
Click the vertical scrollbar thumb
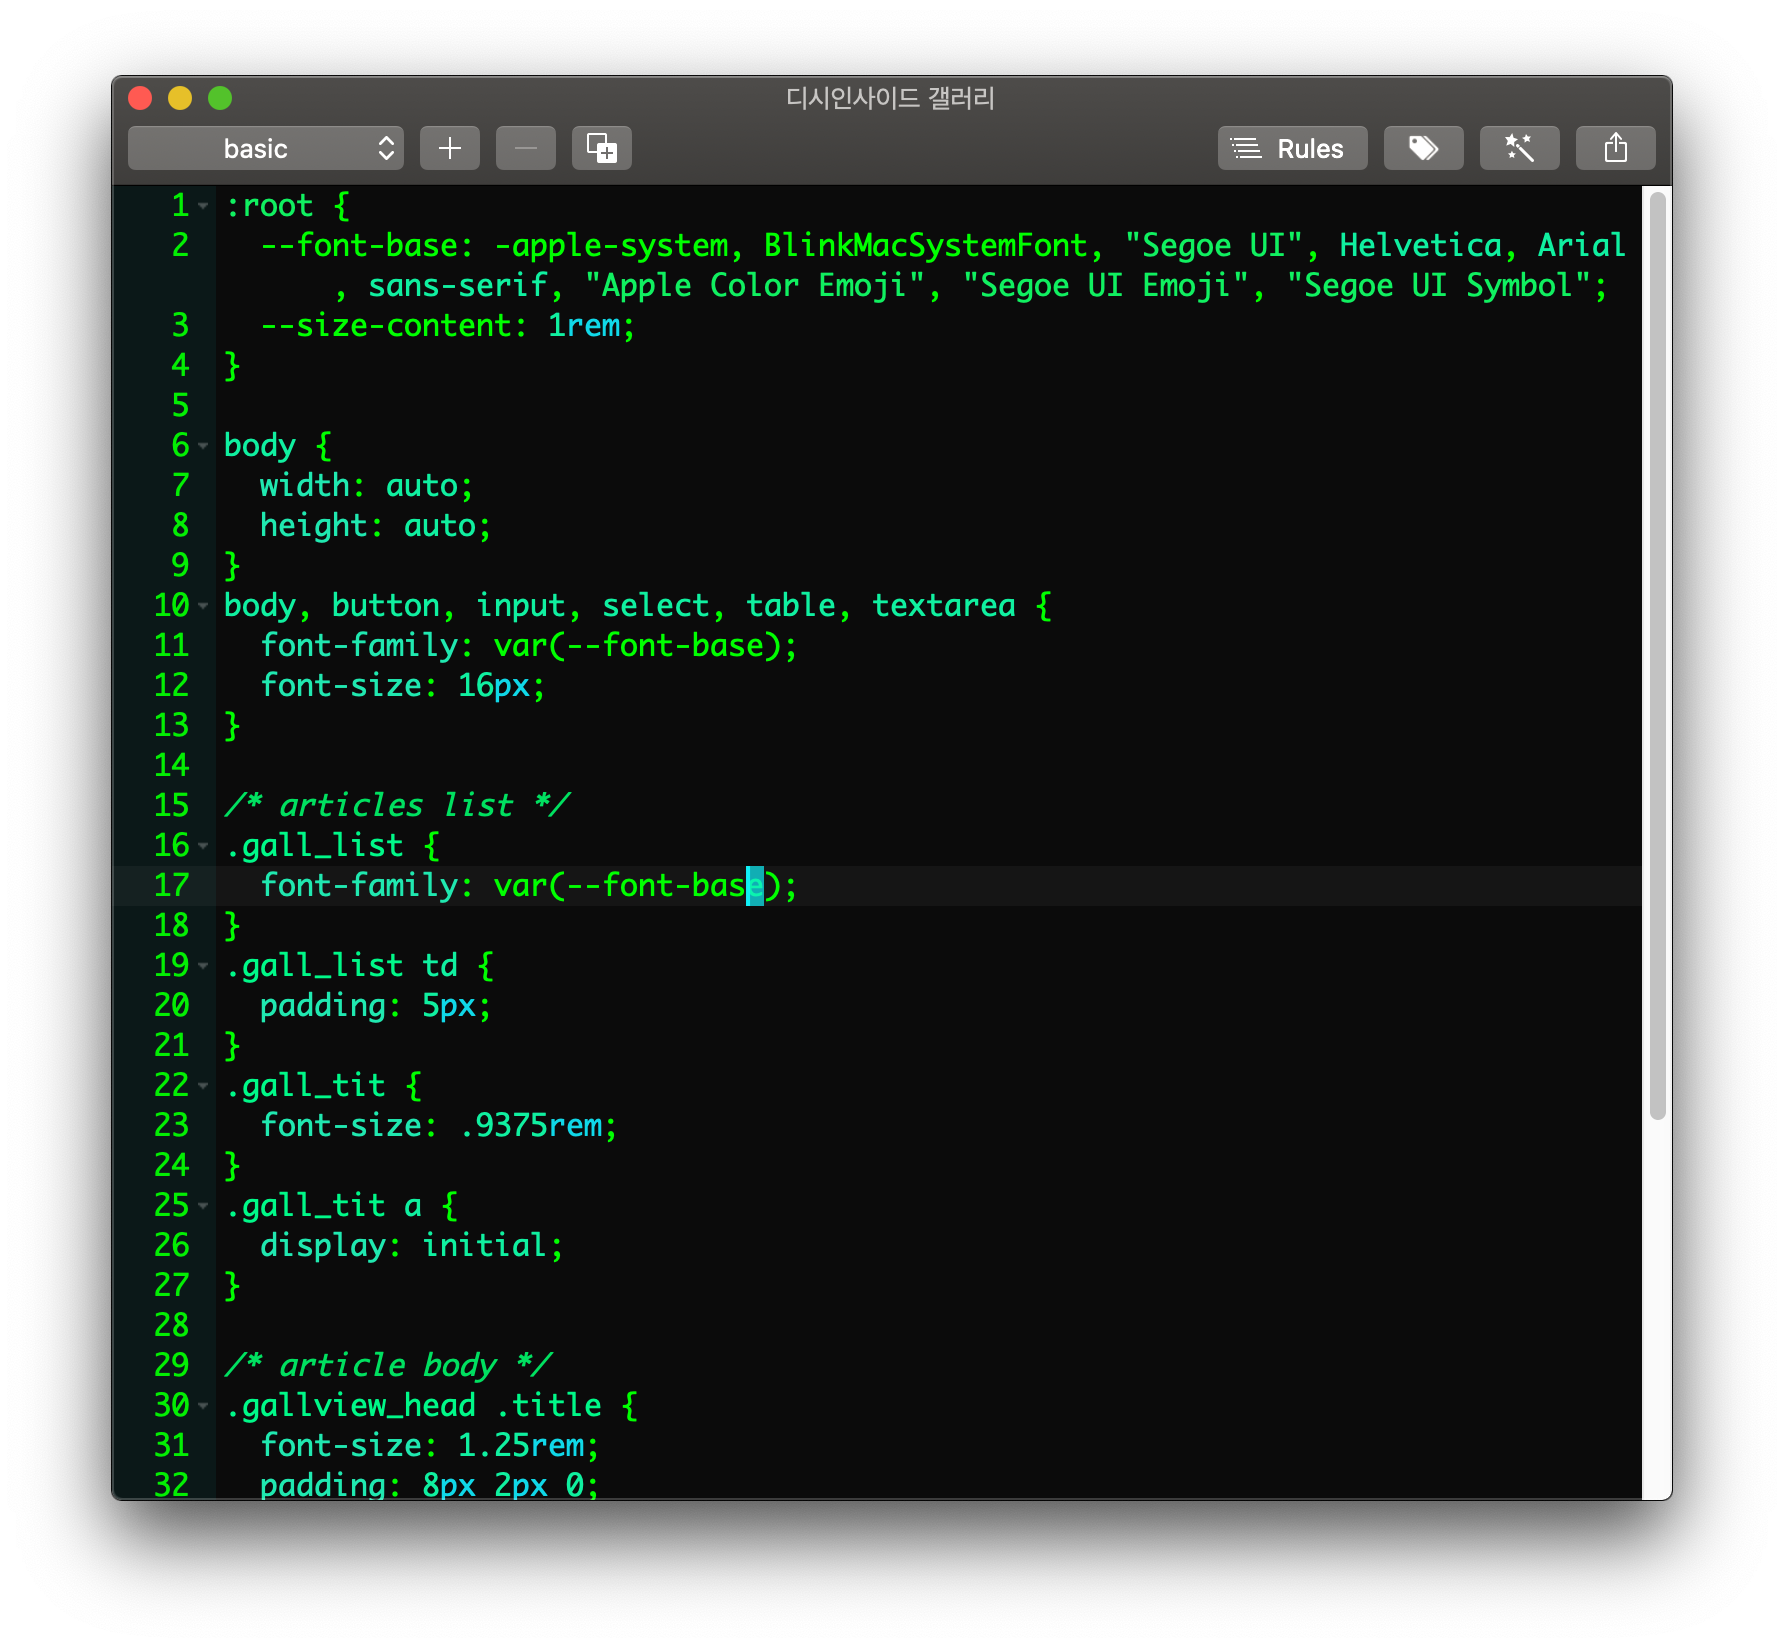pos(1658,655)
